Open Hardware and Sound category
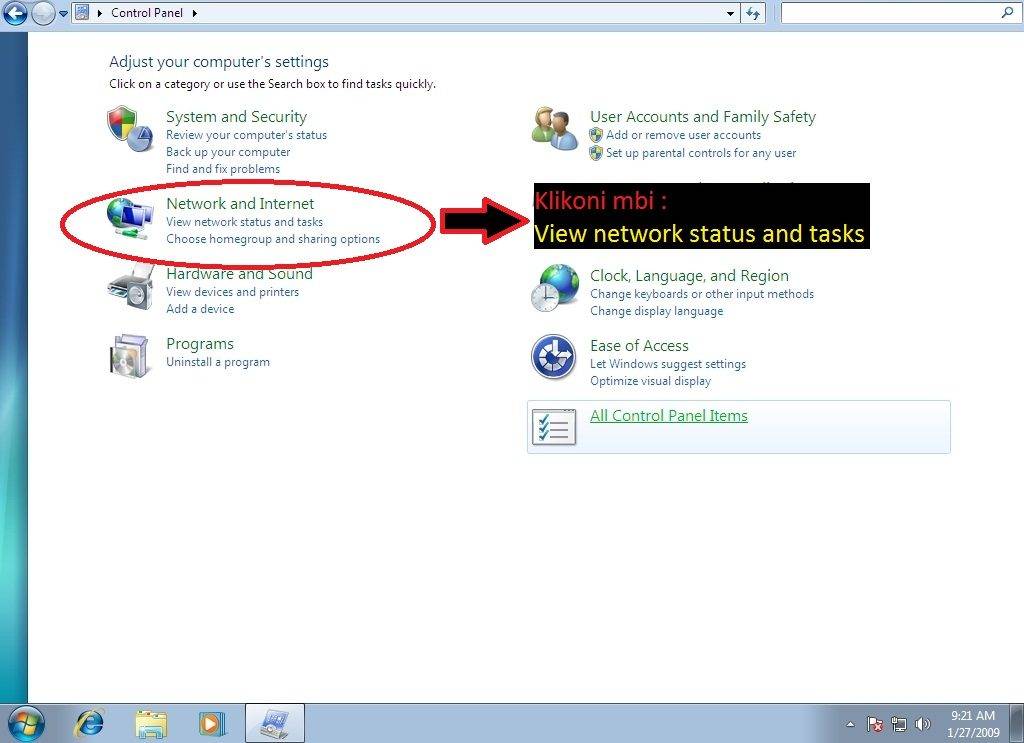The height and width of the screenshot is (743, 1024). click(239, 274)
